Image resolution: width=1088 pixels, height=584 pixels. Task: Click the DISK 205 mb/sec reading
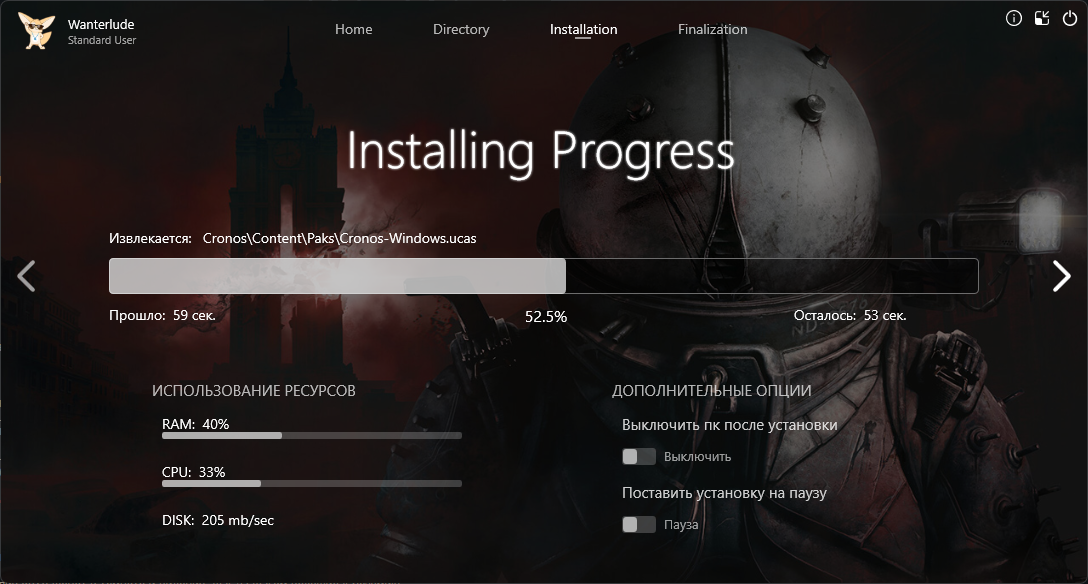[x=218, y=520]
